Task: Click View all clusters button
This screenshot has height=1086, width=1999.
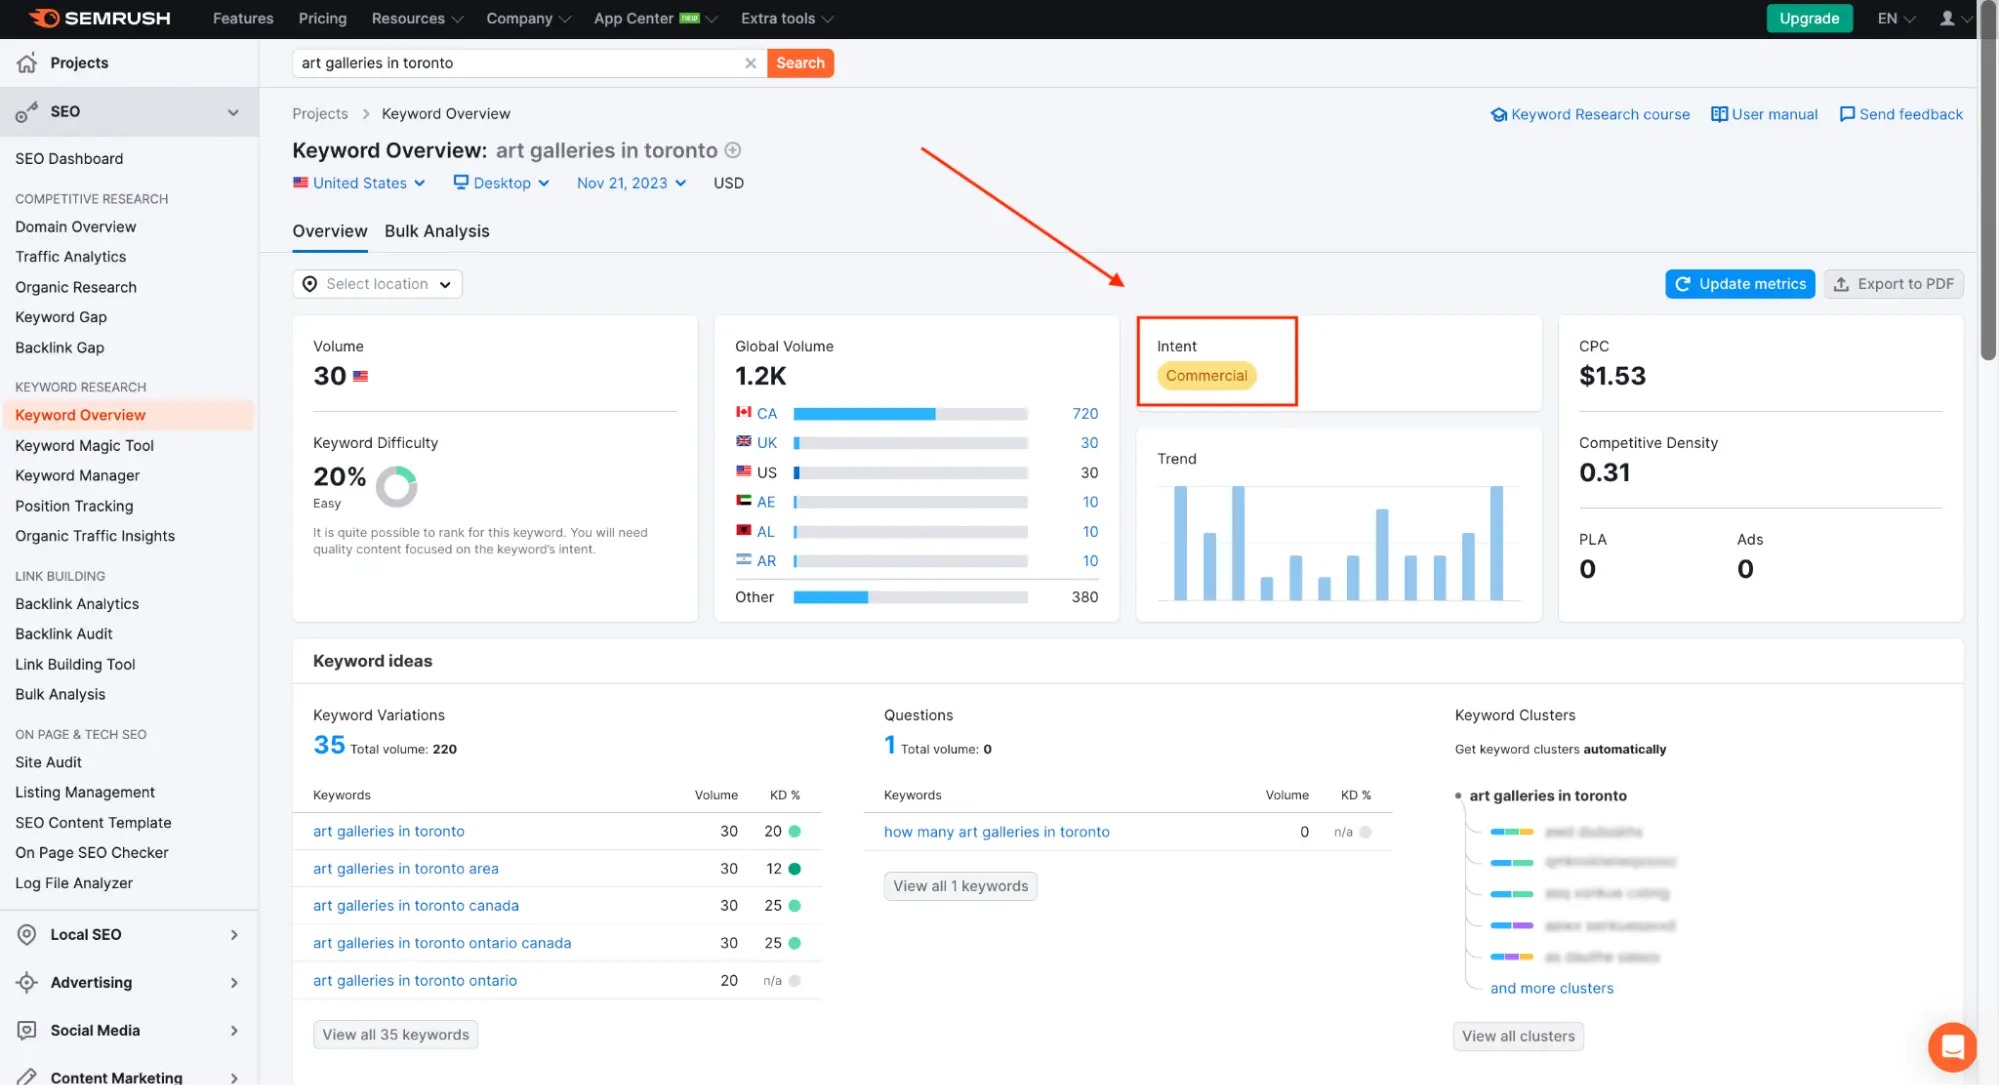Action: click(x=1518, y=1036)
